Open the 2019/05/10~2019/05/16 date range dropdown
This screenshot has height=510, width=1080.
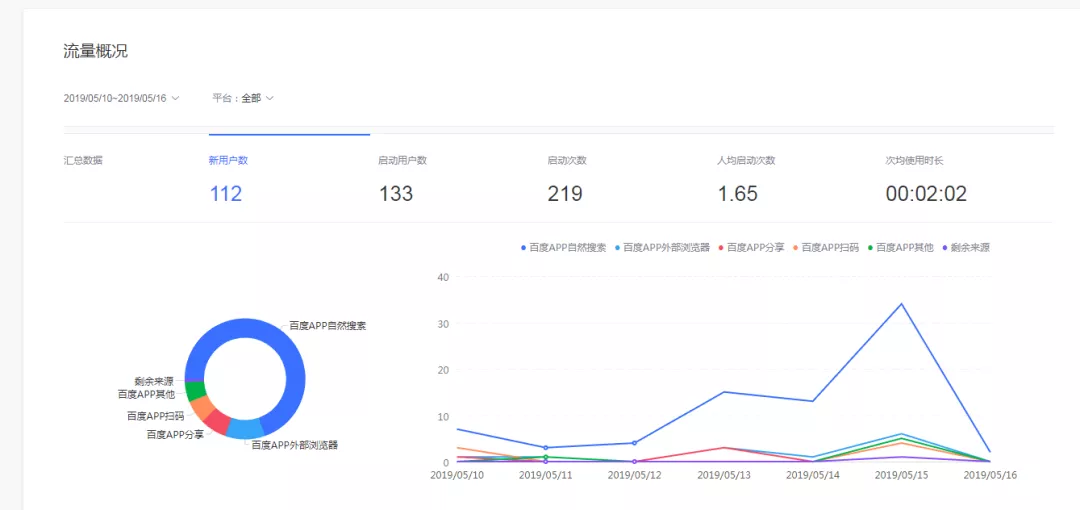(121, 98)
